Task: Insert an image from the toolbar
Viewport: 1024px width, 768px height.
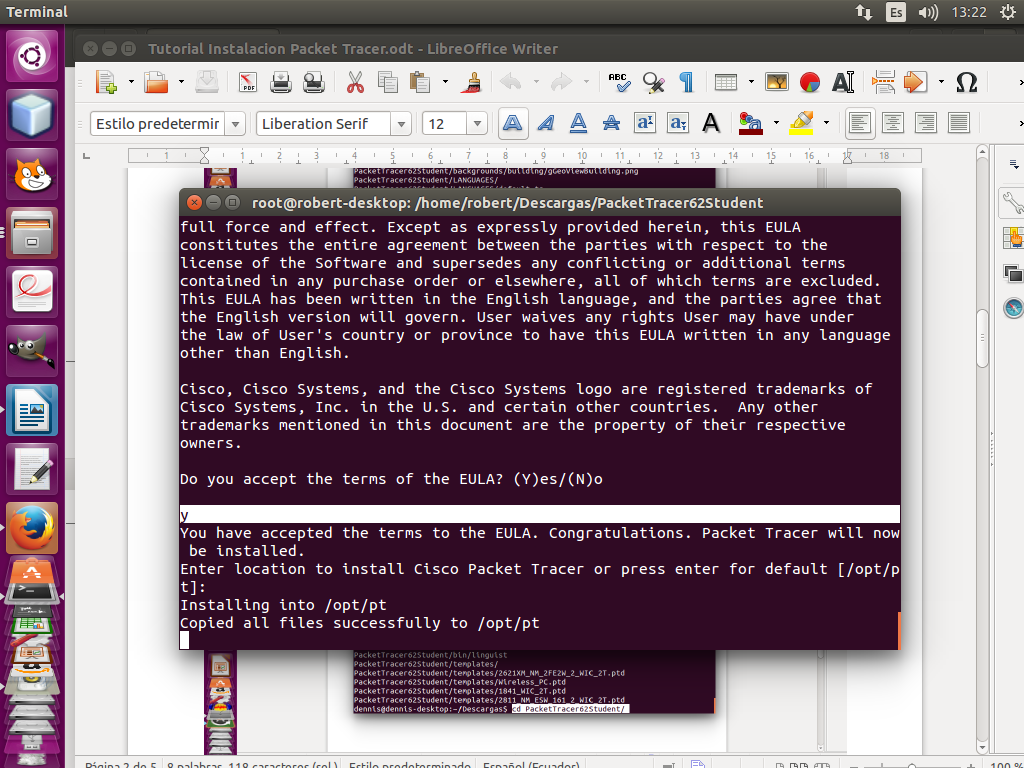Action: pyautogui.click(x=776, y=82)
